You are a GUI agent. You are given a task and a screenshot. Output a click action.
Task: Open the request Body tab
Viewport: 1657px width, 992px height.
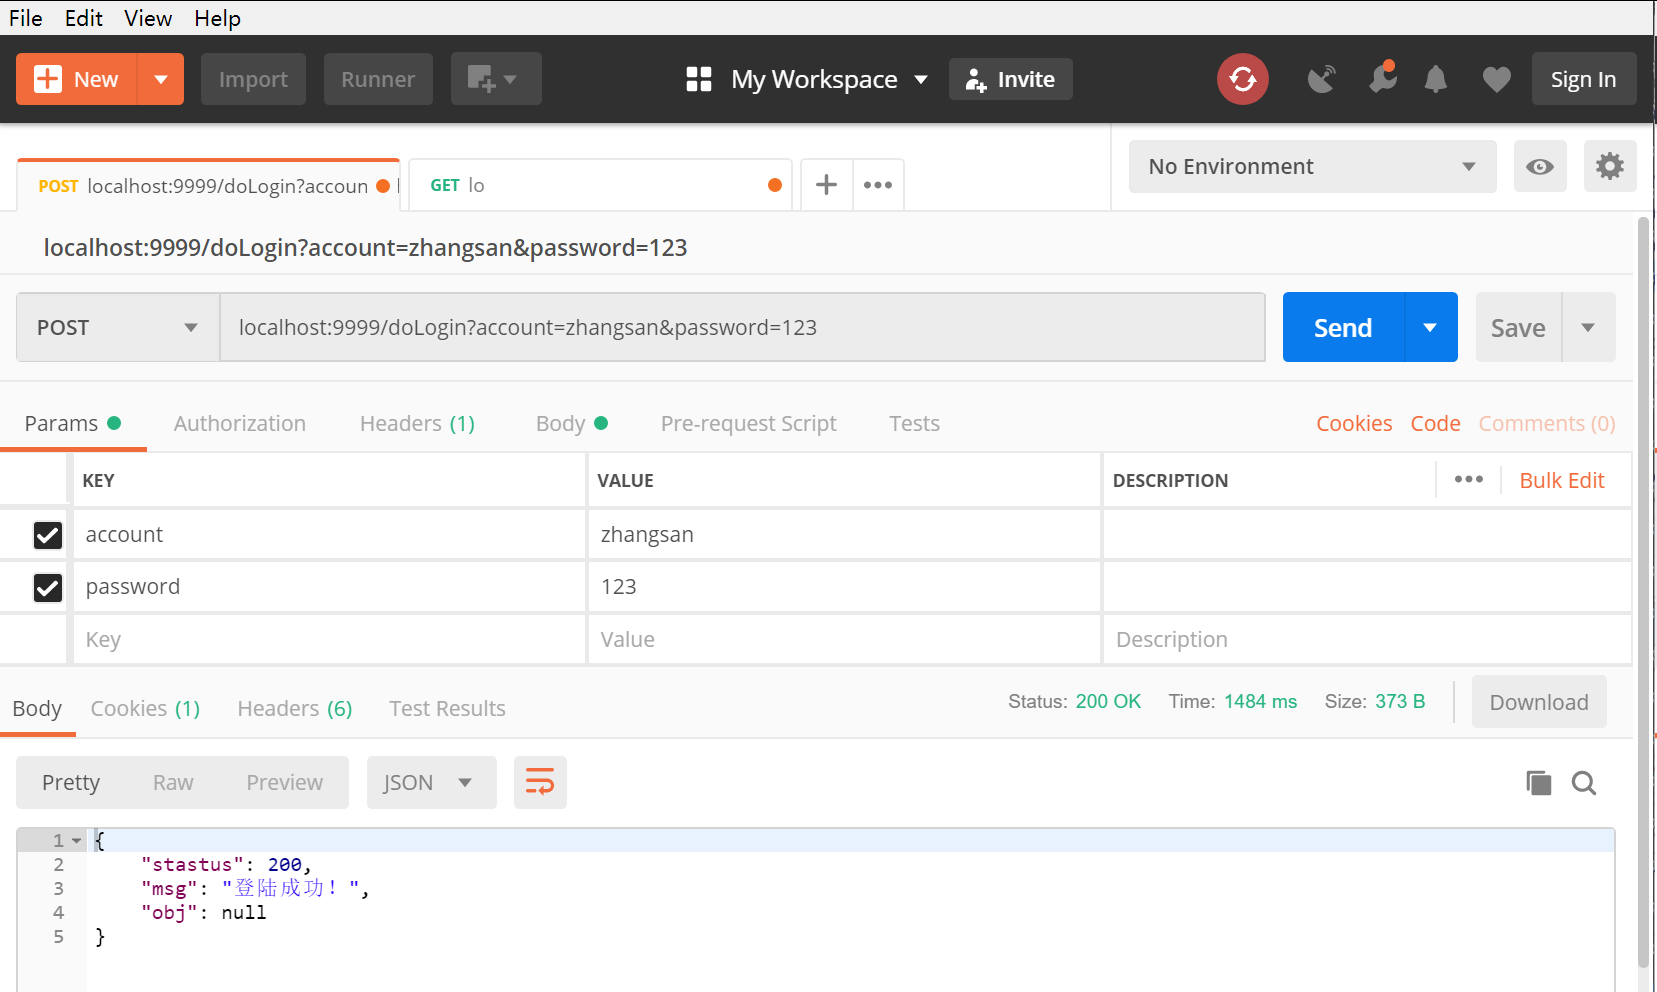tap(571, 423)
